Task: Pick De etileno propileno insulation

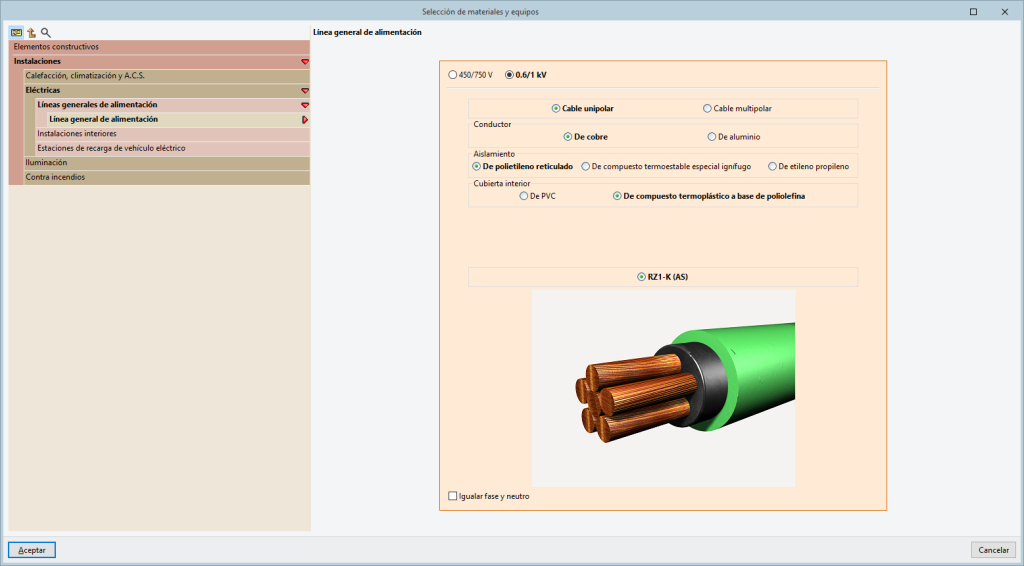Action: [x=772, y=167]
